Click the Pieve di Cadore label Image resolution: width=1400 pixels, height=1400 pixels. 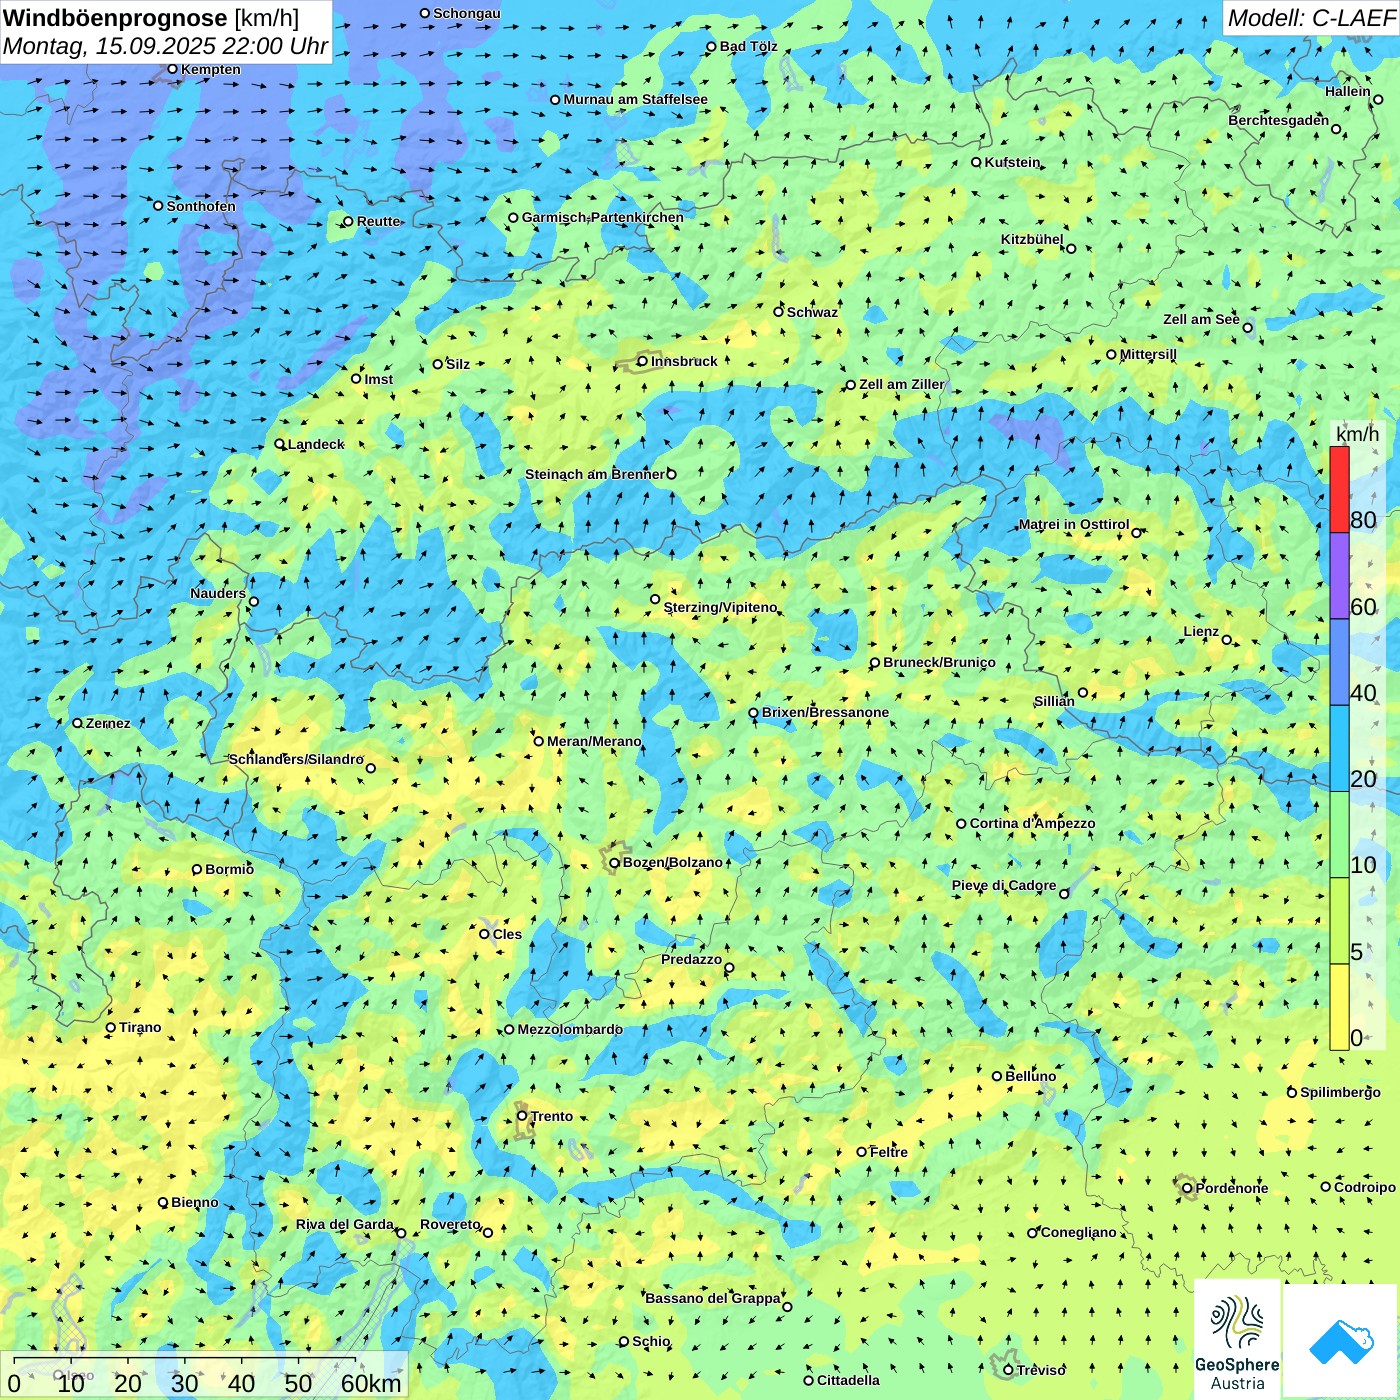(x=1004, y=885)
